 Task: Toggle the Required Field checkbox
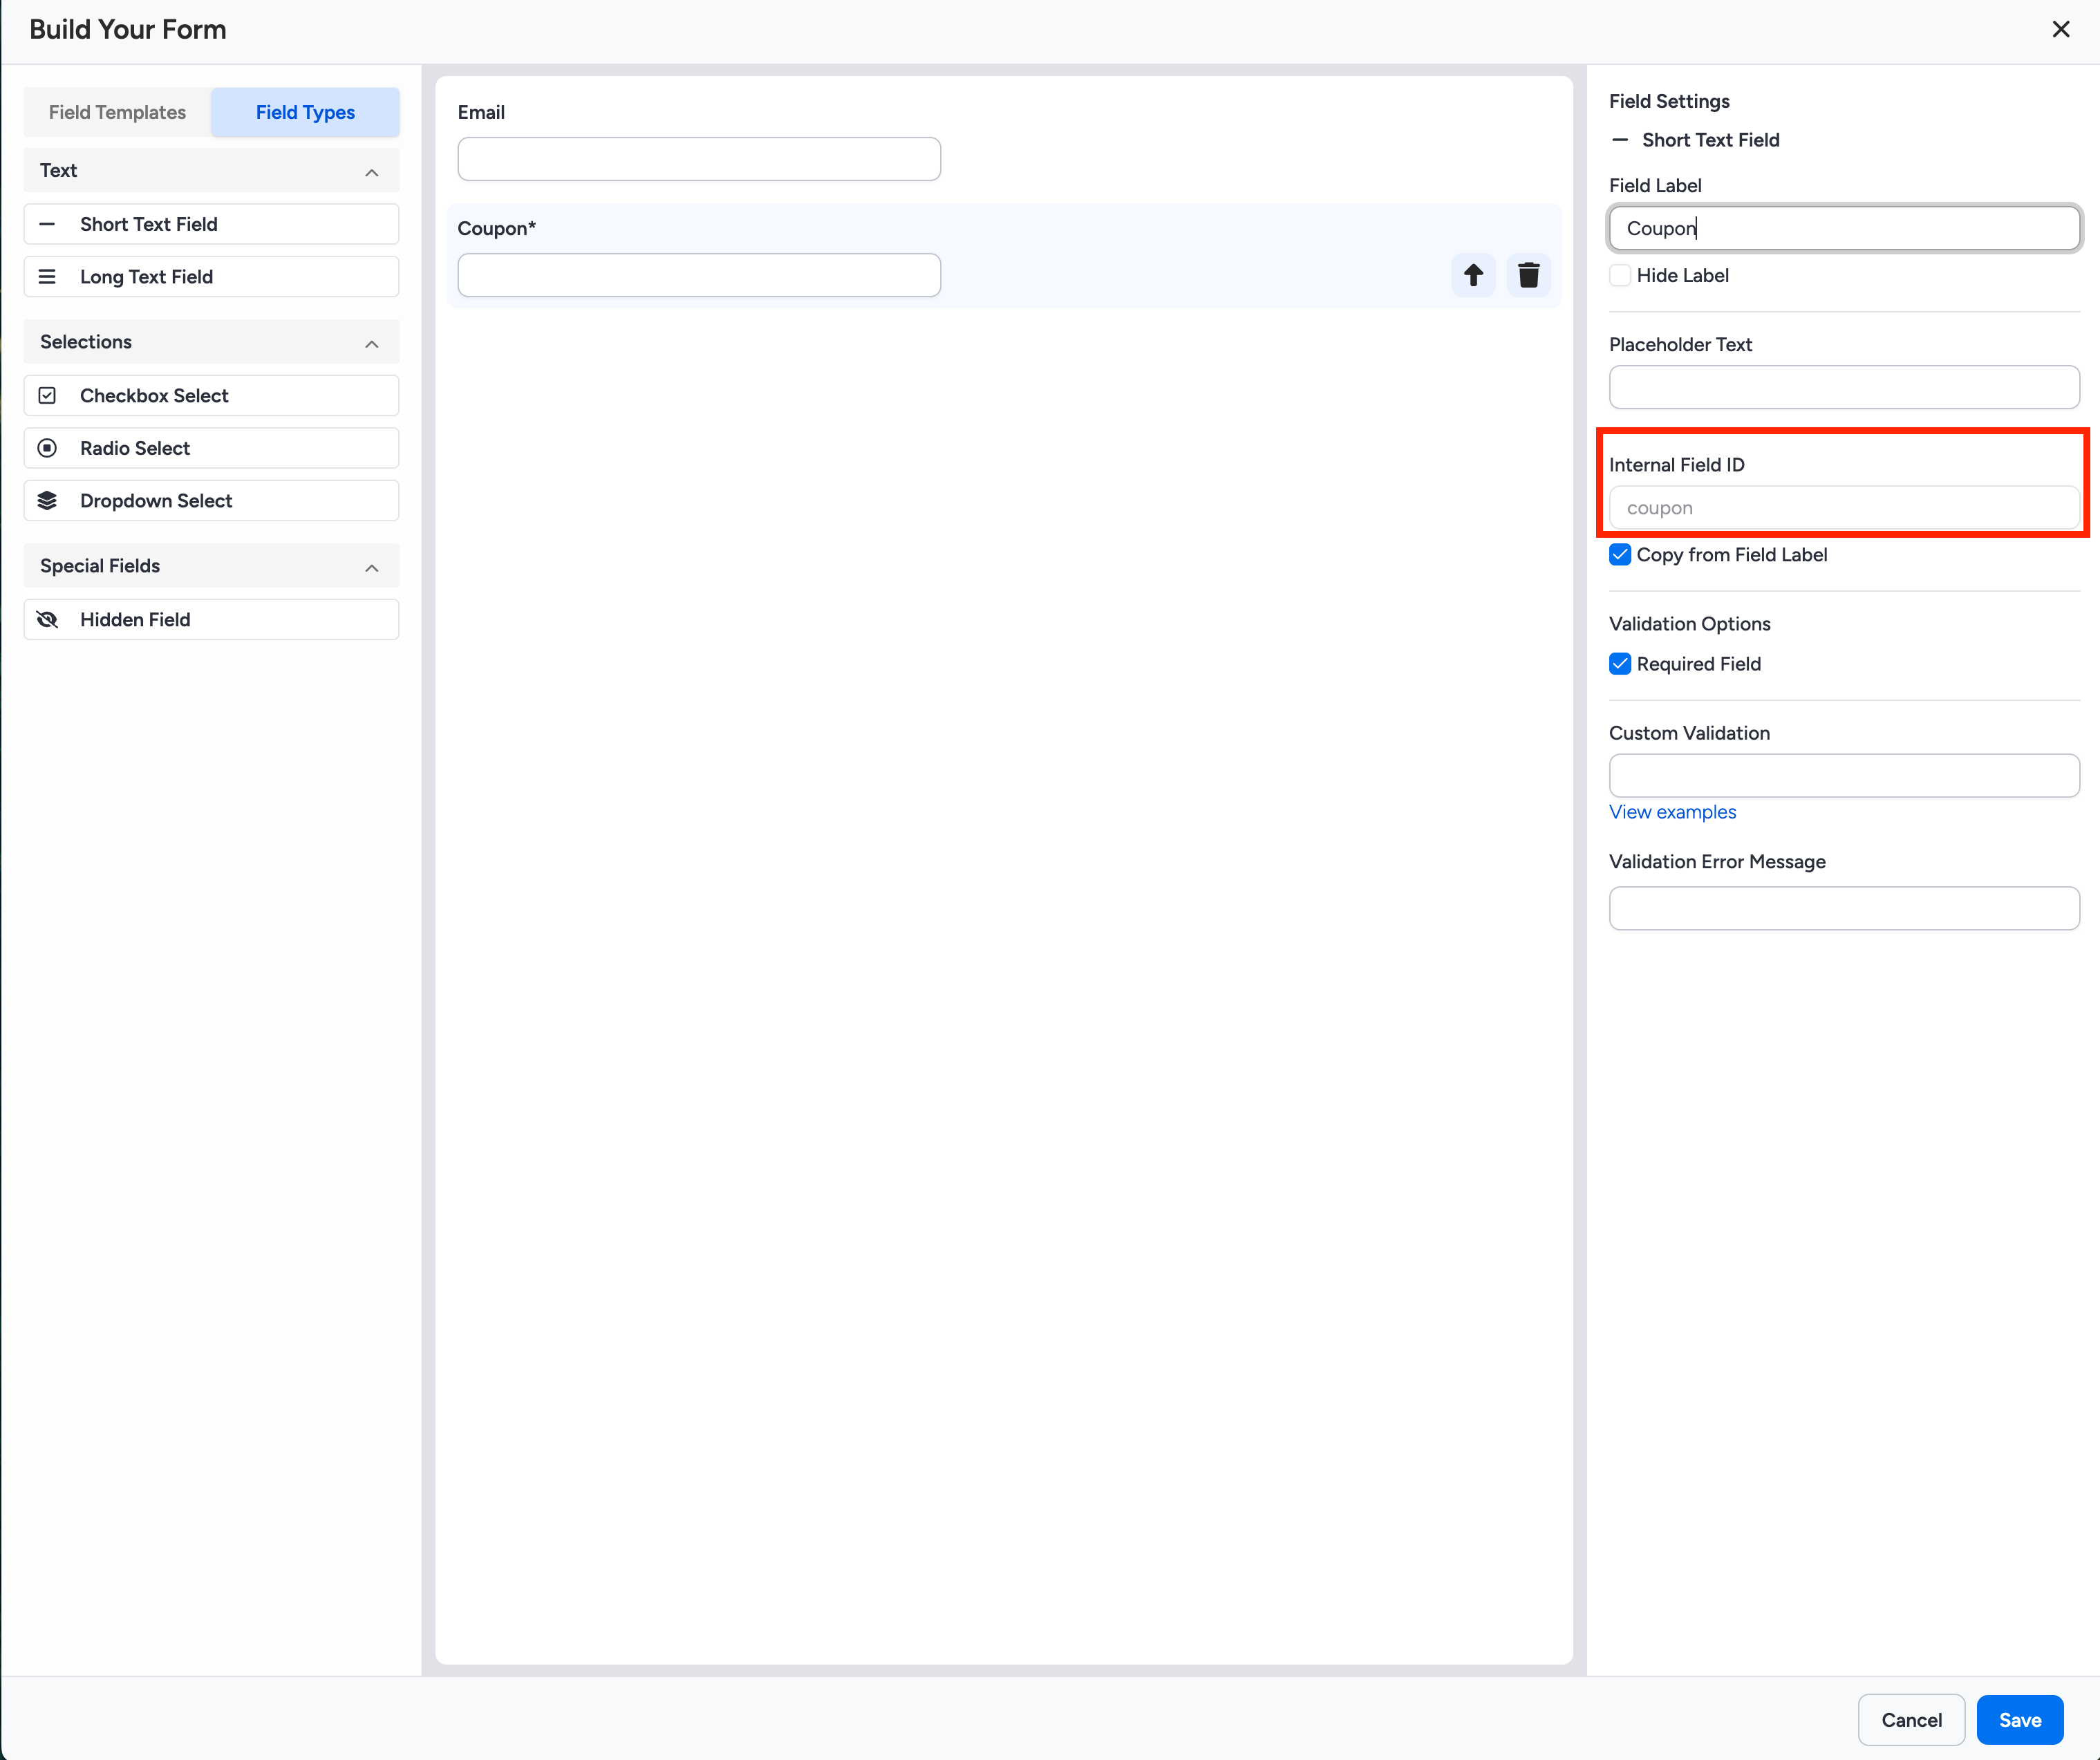pos(1620,664)
